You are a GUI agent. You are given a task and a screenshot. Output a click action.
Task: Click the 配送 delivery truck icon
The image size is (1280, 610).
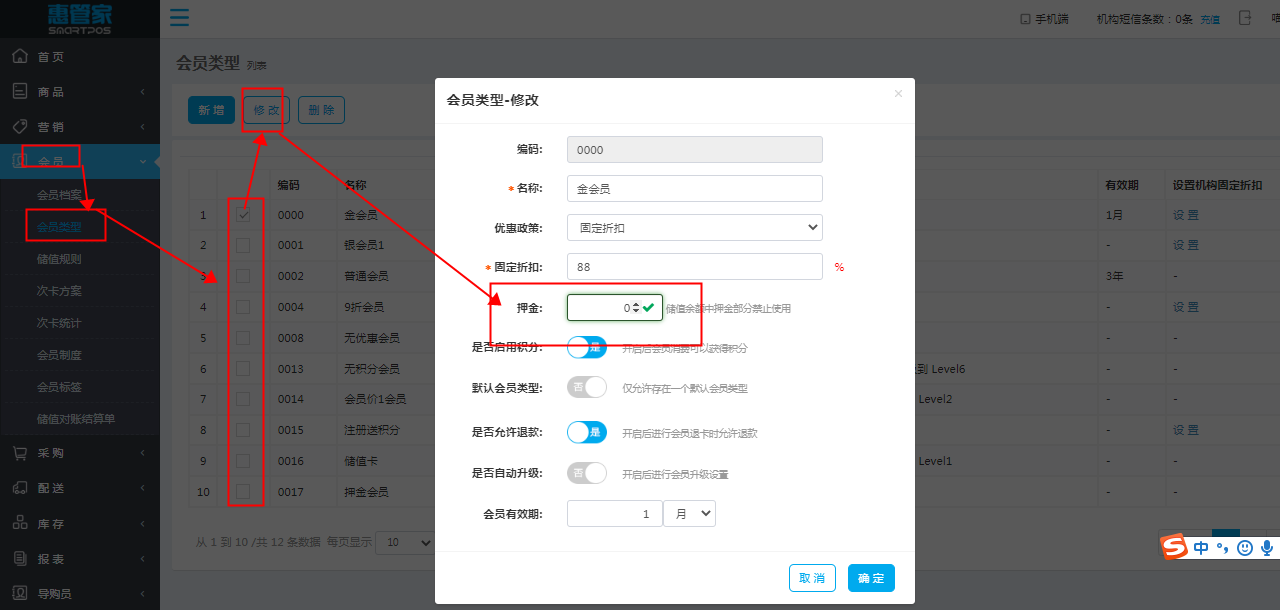click(20, 488)
